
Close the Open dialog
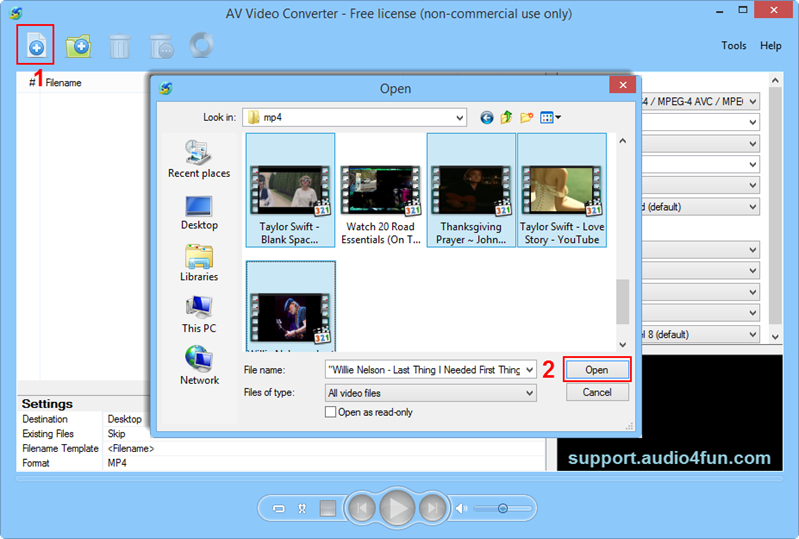click(x=623, y=85)
